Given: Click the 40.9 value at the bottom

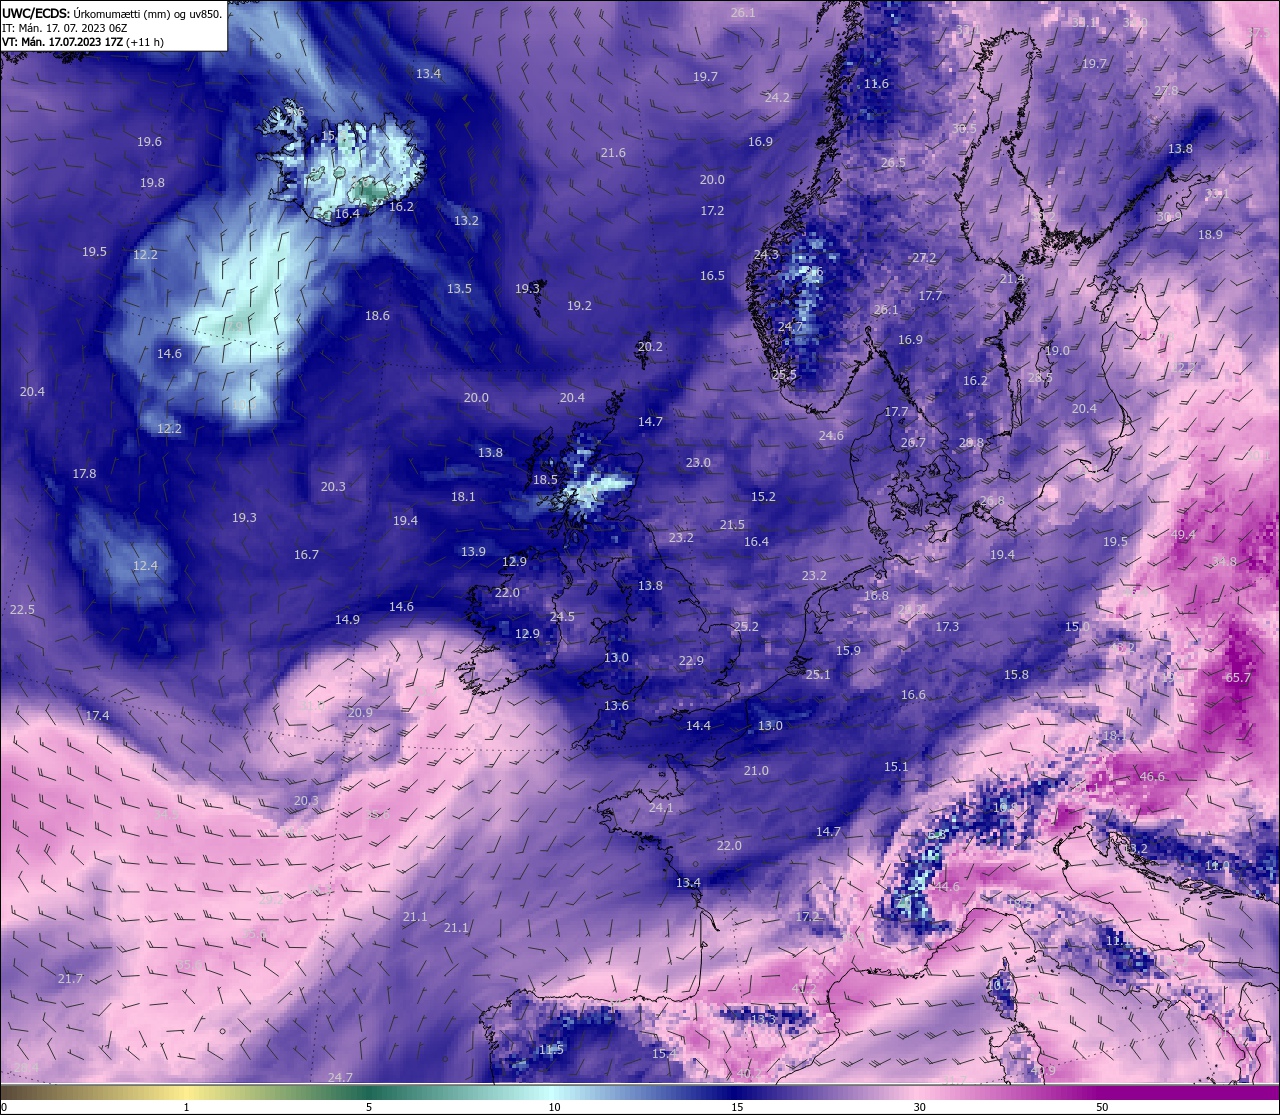Looking at the screenshot, I should [x=1043, y=1071].
